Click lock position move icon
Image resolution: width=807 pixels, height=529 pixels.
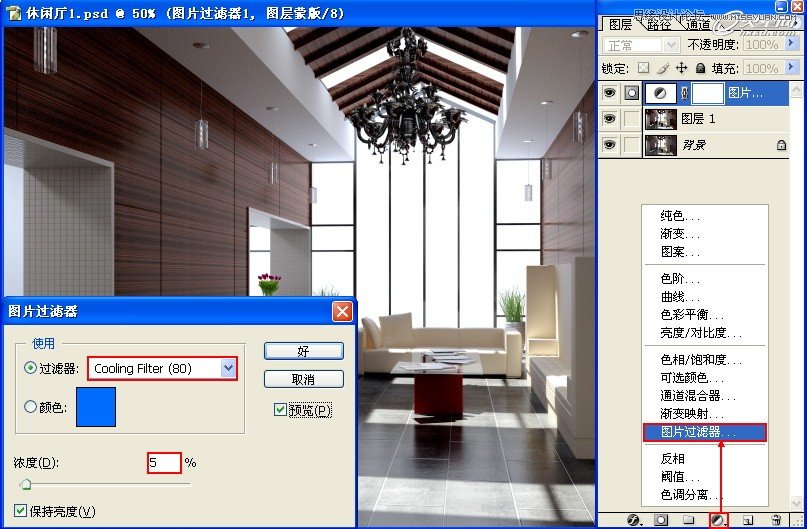tap(681, 68)
